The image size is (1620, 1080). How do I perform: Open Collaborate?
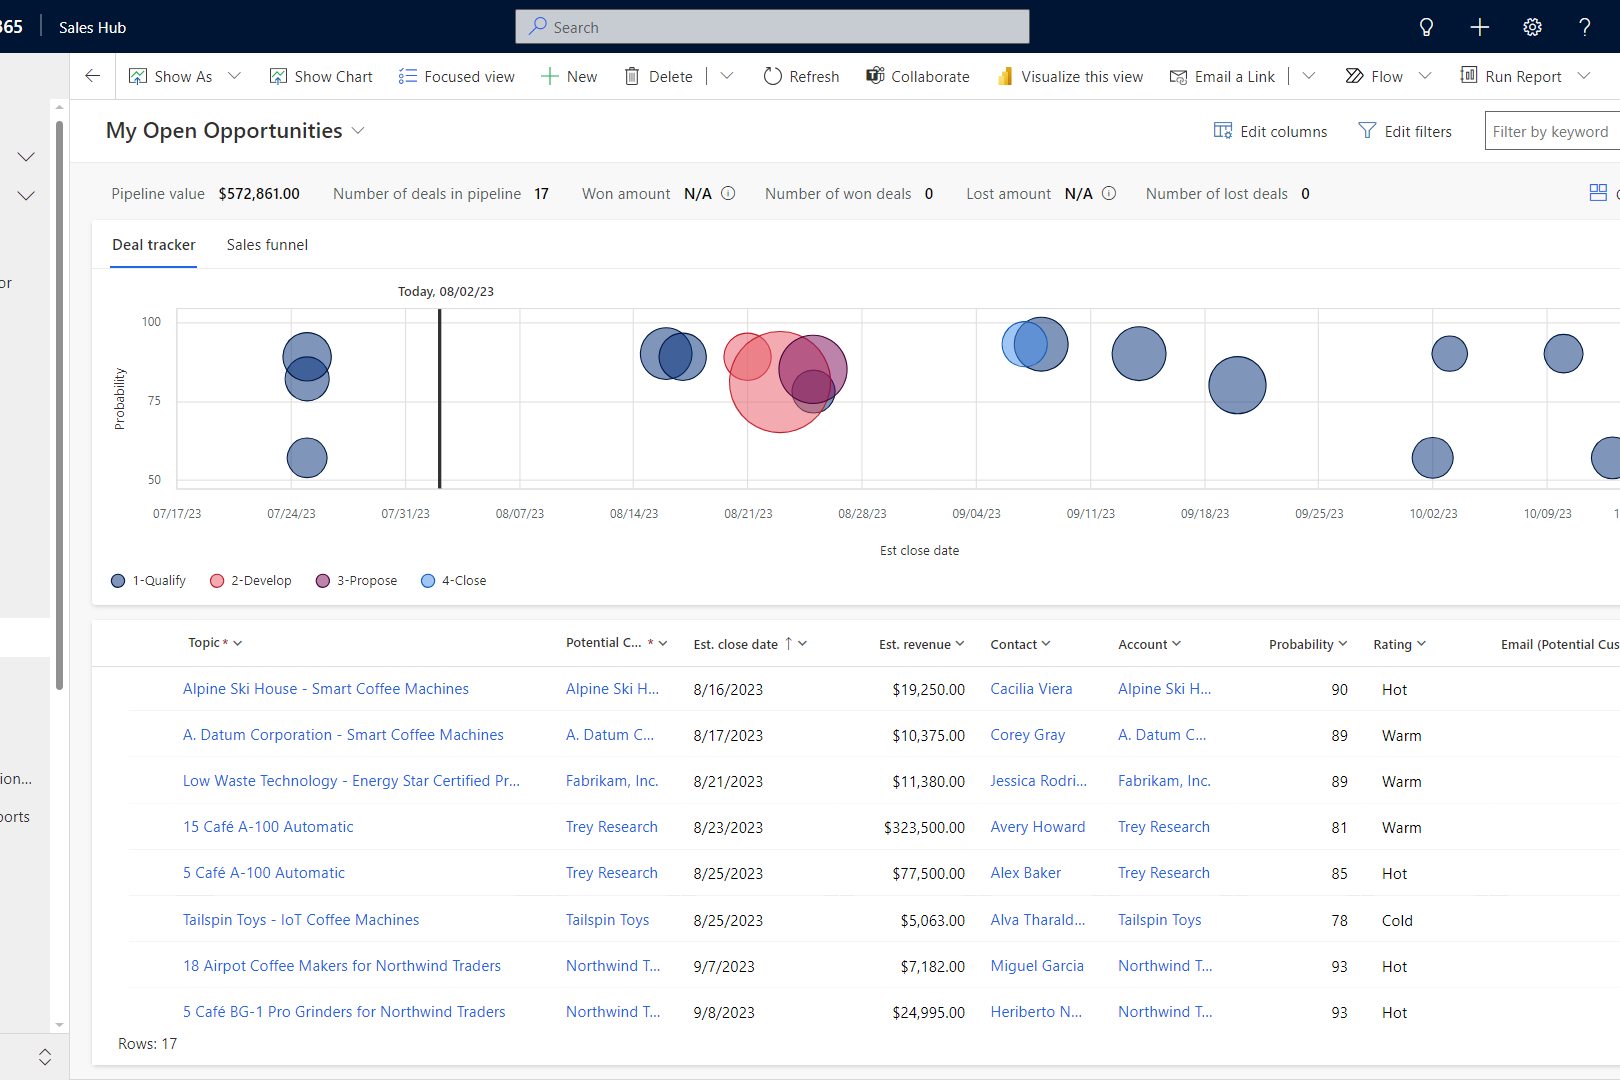[917, 76]
